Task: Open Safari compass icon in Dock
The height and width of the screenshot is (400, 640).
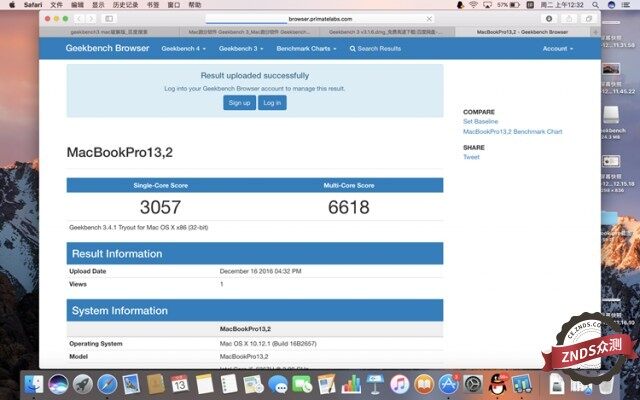Action: [107, 384]
